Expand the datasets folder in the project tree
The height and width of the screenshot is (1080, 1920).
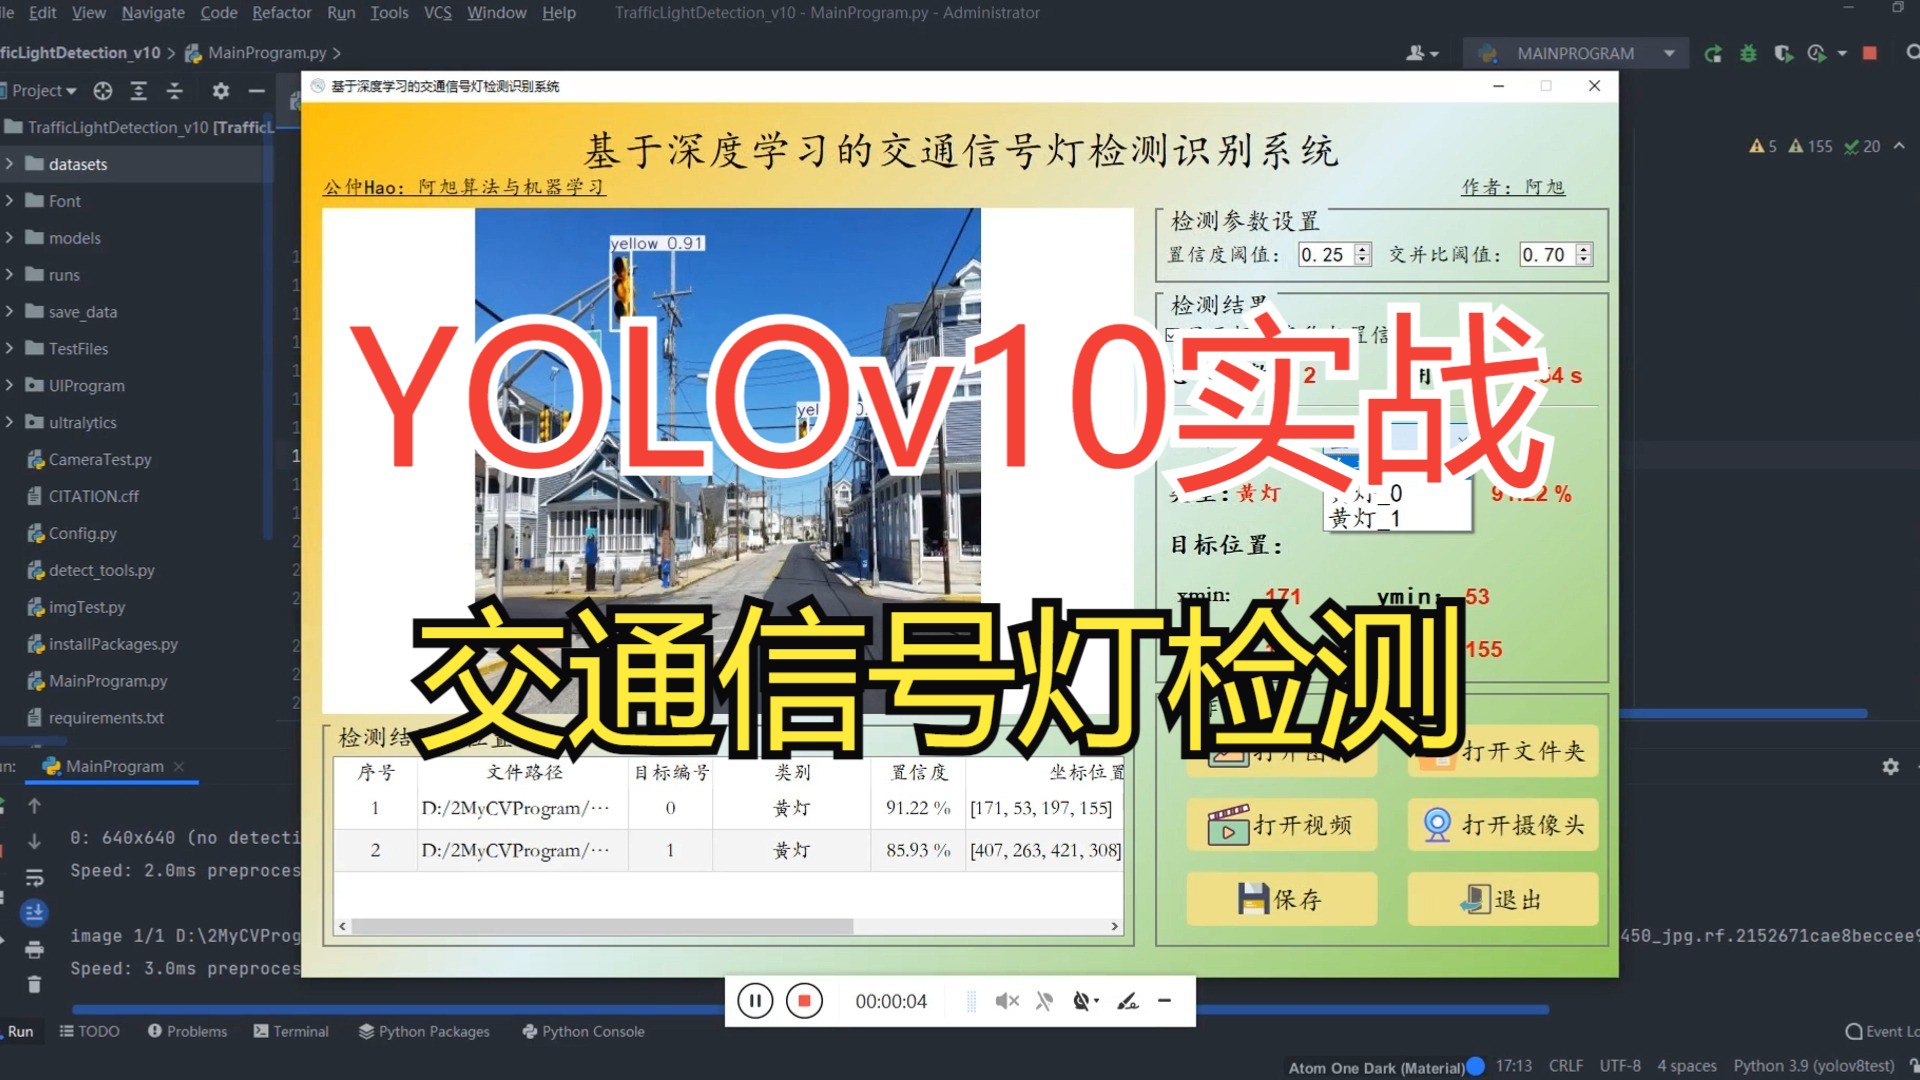tap(10, 163)
